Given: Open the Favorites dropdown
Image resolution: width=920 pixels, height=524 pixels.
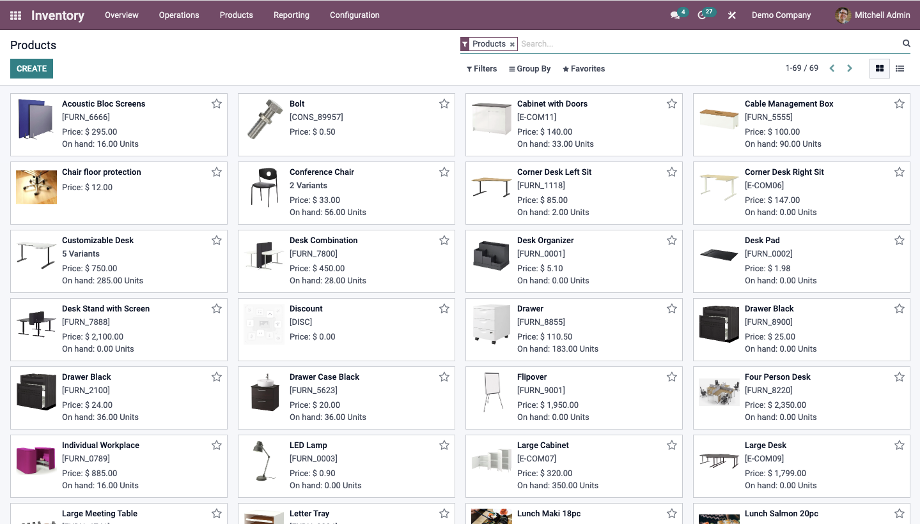Looking at the screenshot, I should tap(584, 69).
